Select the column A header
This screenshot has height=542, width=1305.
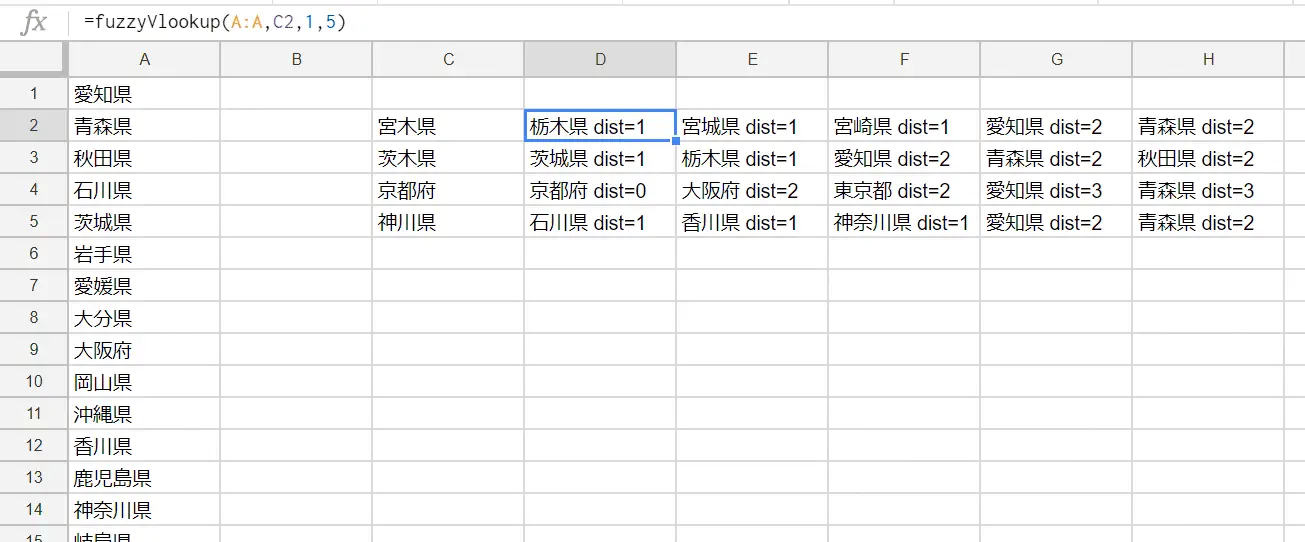144,60
